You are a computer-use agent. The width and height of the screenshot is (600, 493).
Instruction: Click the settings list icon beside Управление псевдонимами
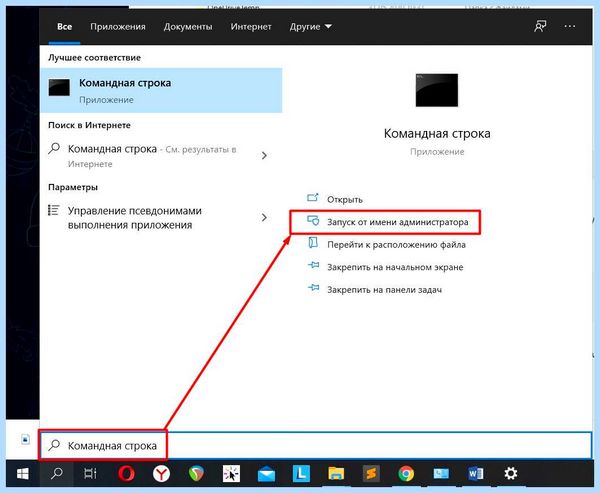[x=54, y=210]
